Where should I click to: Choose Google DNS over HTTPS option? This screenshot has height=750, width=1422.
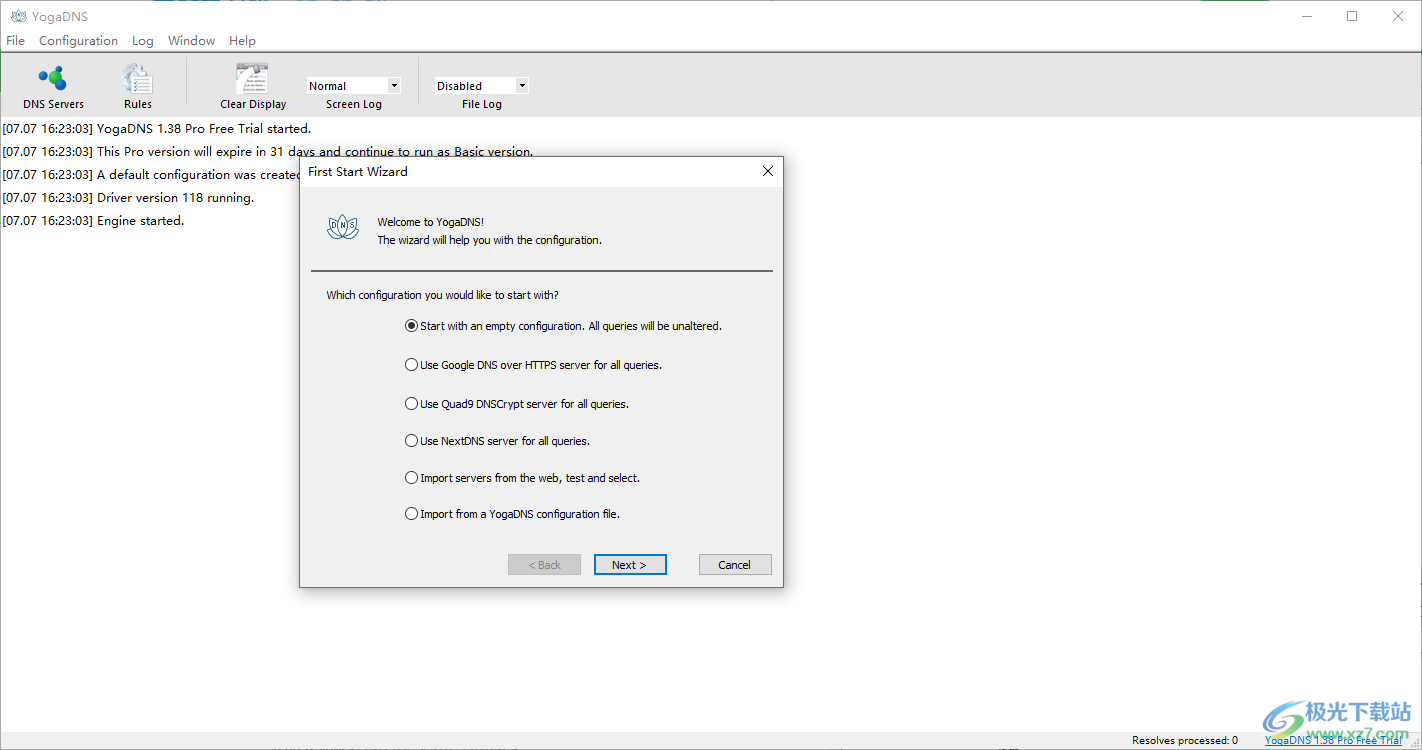click(x=533, y=365)
